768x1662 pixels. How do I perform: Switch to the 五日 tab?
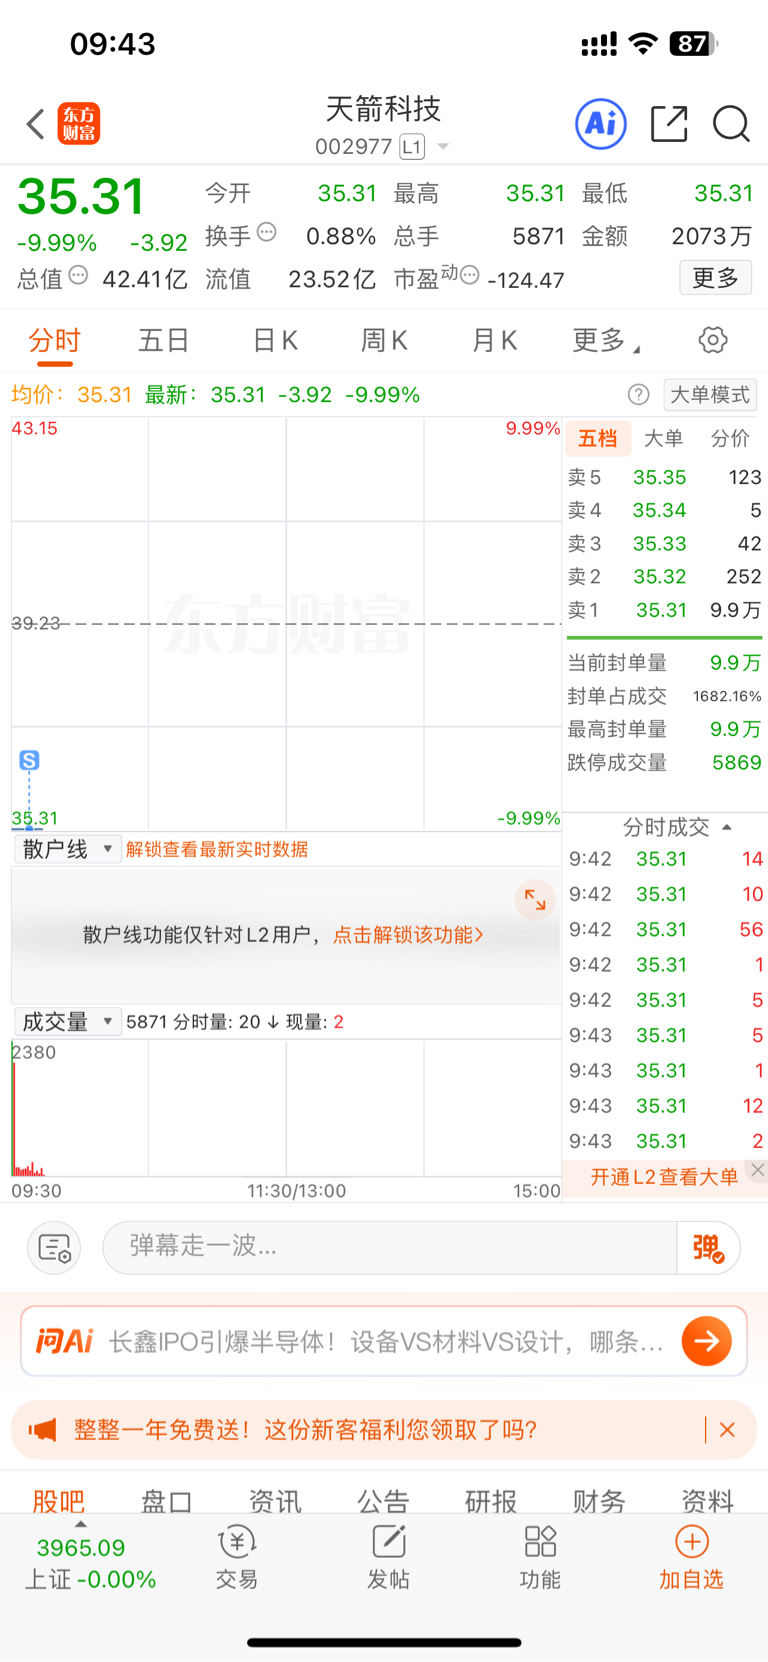163,341
